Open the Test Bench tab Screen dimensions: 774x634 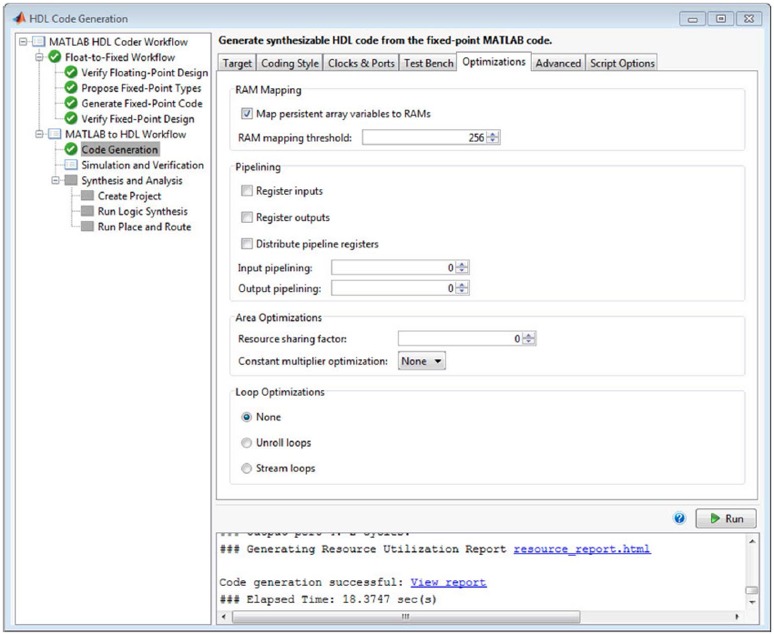click(x=428, y=63)
